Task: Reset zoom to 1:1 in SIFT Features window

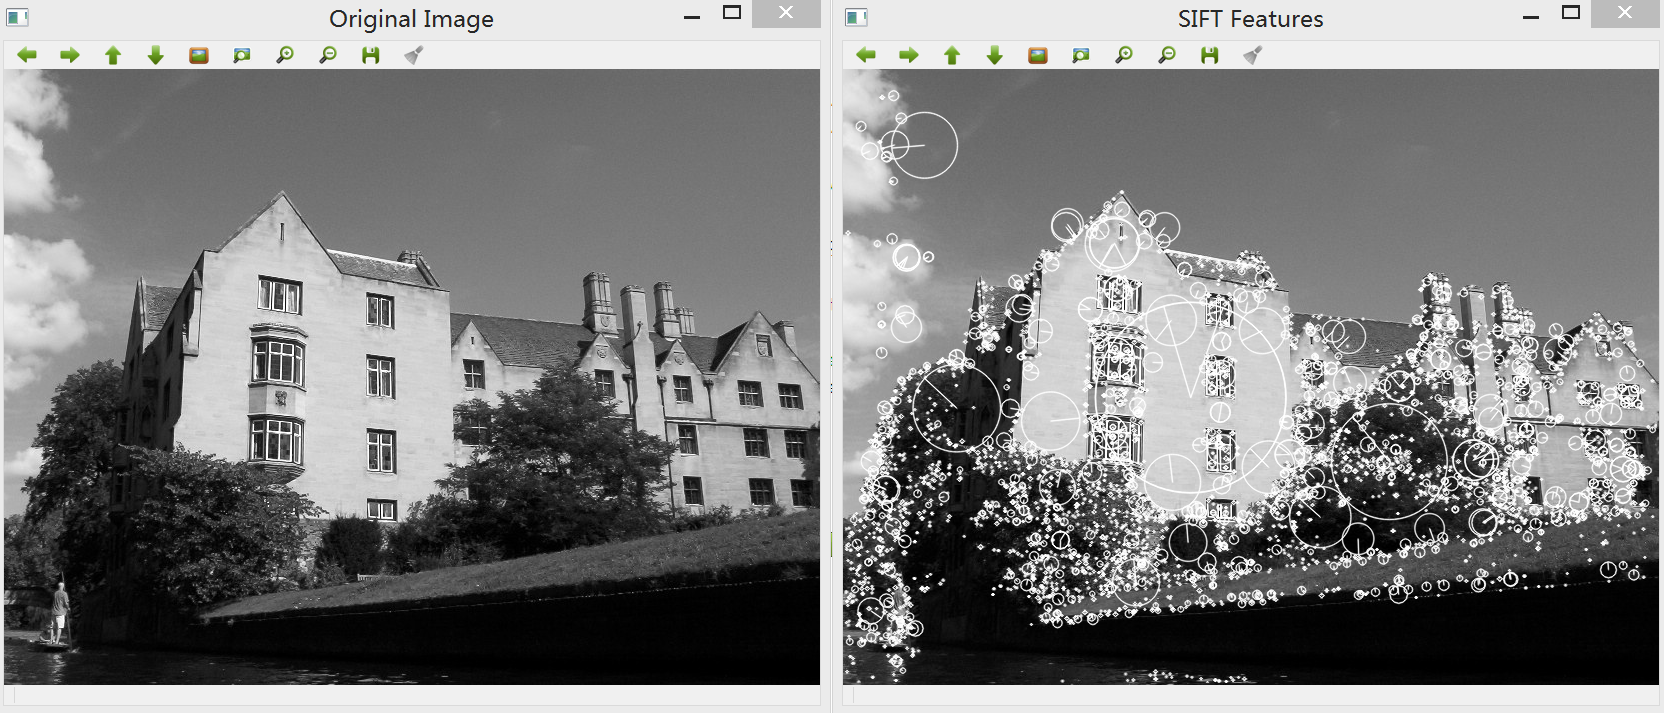Action: coord(1038,55)
